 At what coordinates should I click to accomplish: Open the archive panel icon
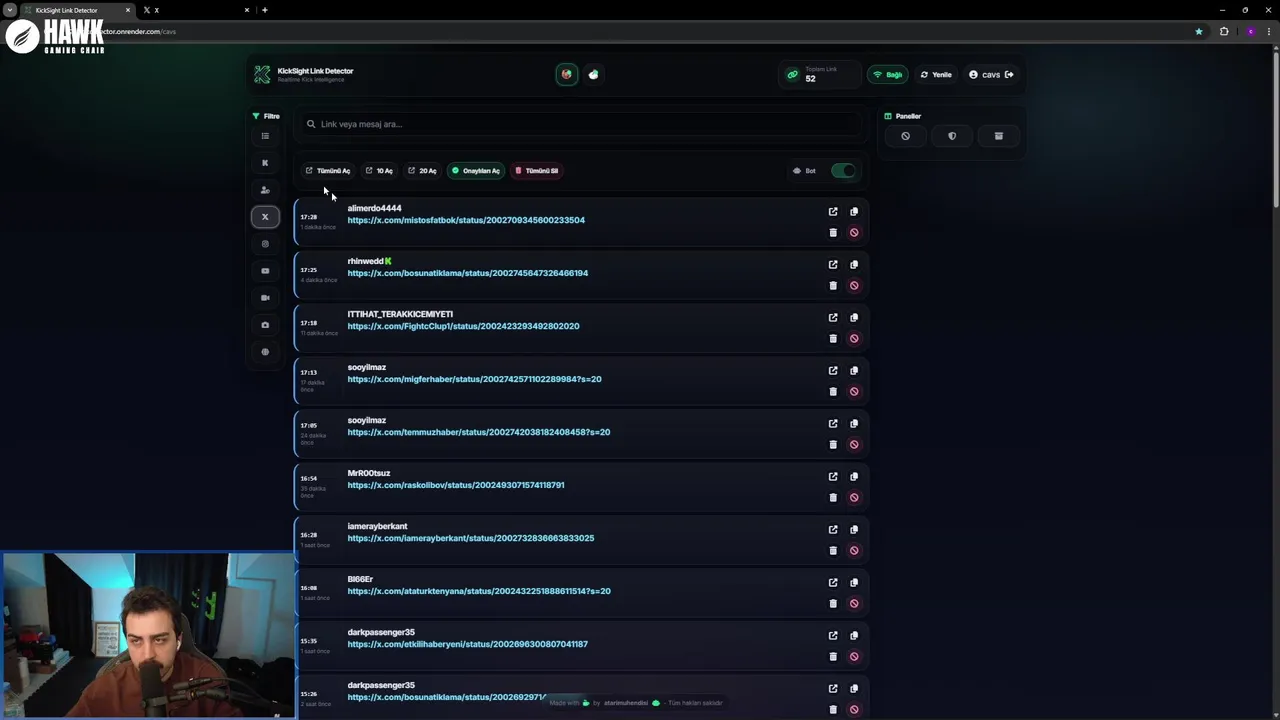[x=998, y=136]
